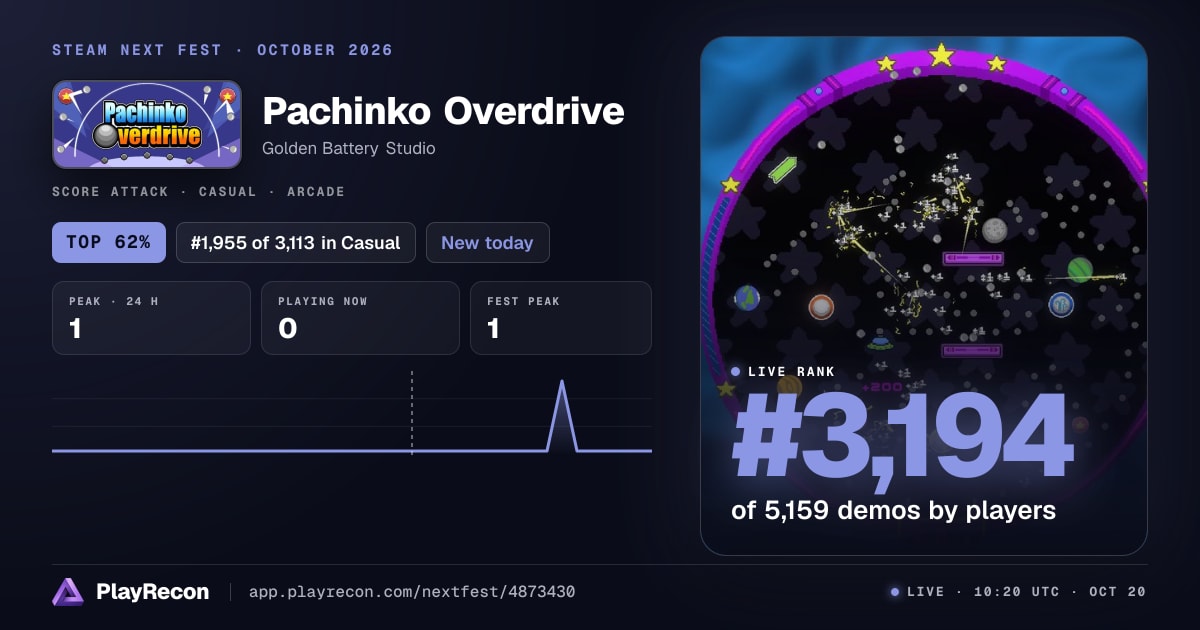Click 'of 5,159 demos by players' text
This screenshot has width=1200, height=630.
pos(894,510)
